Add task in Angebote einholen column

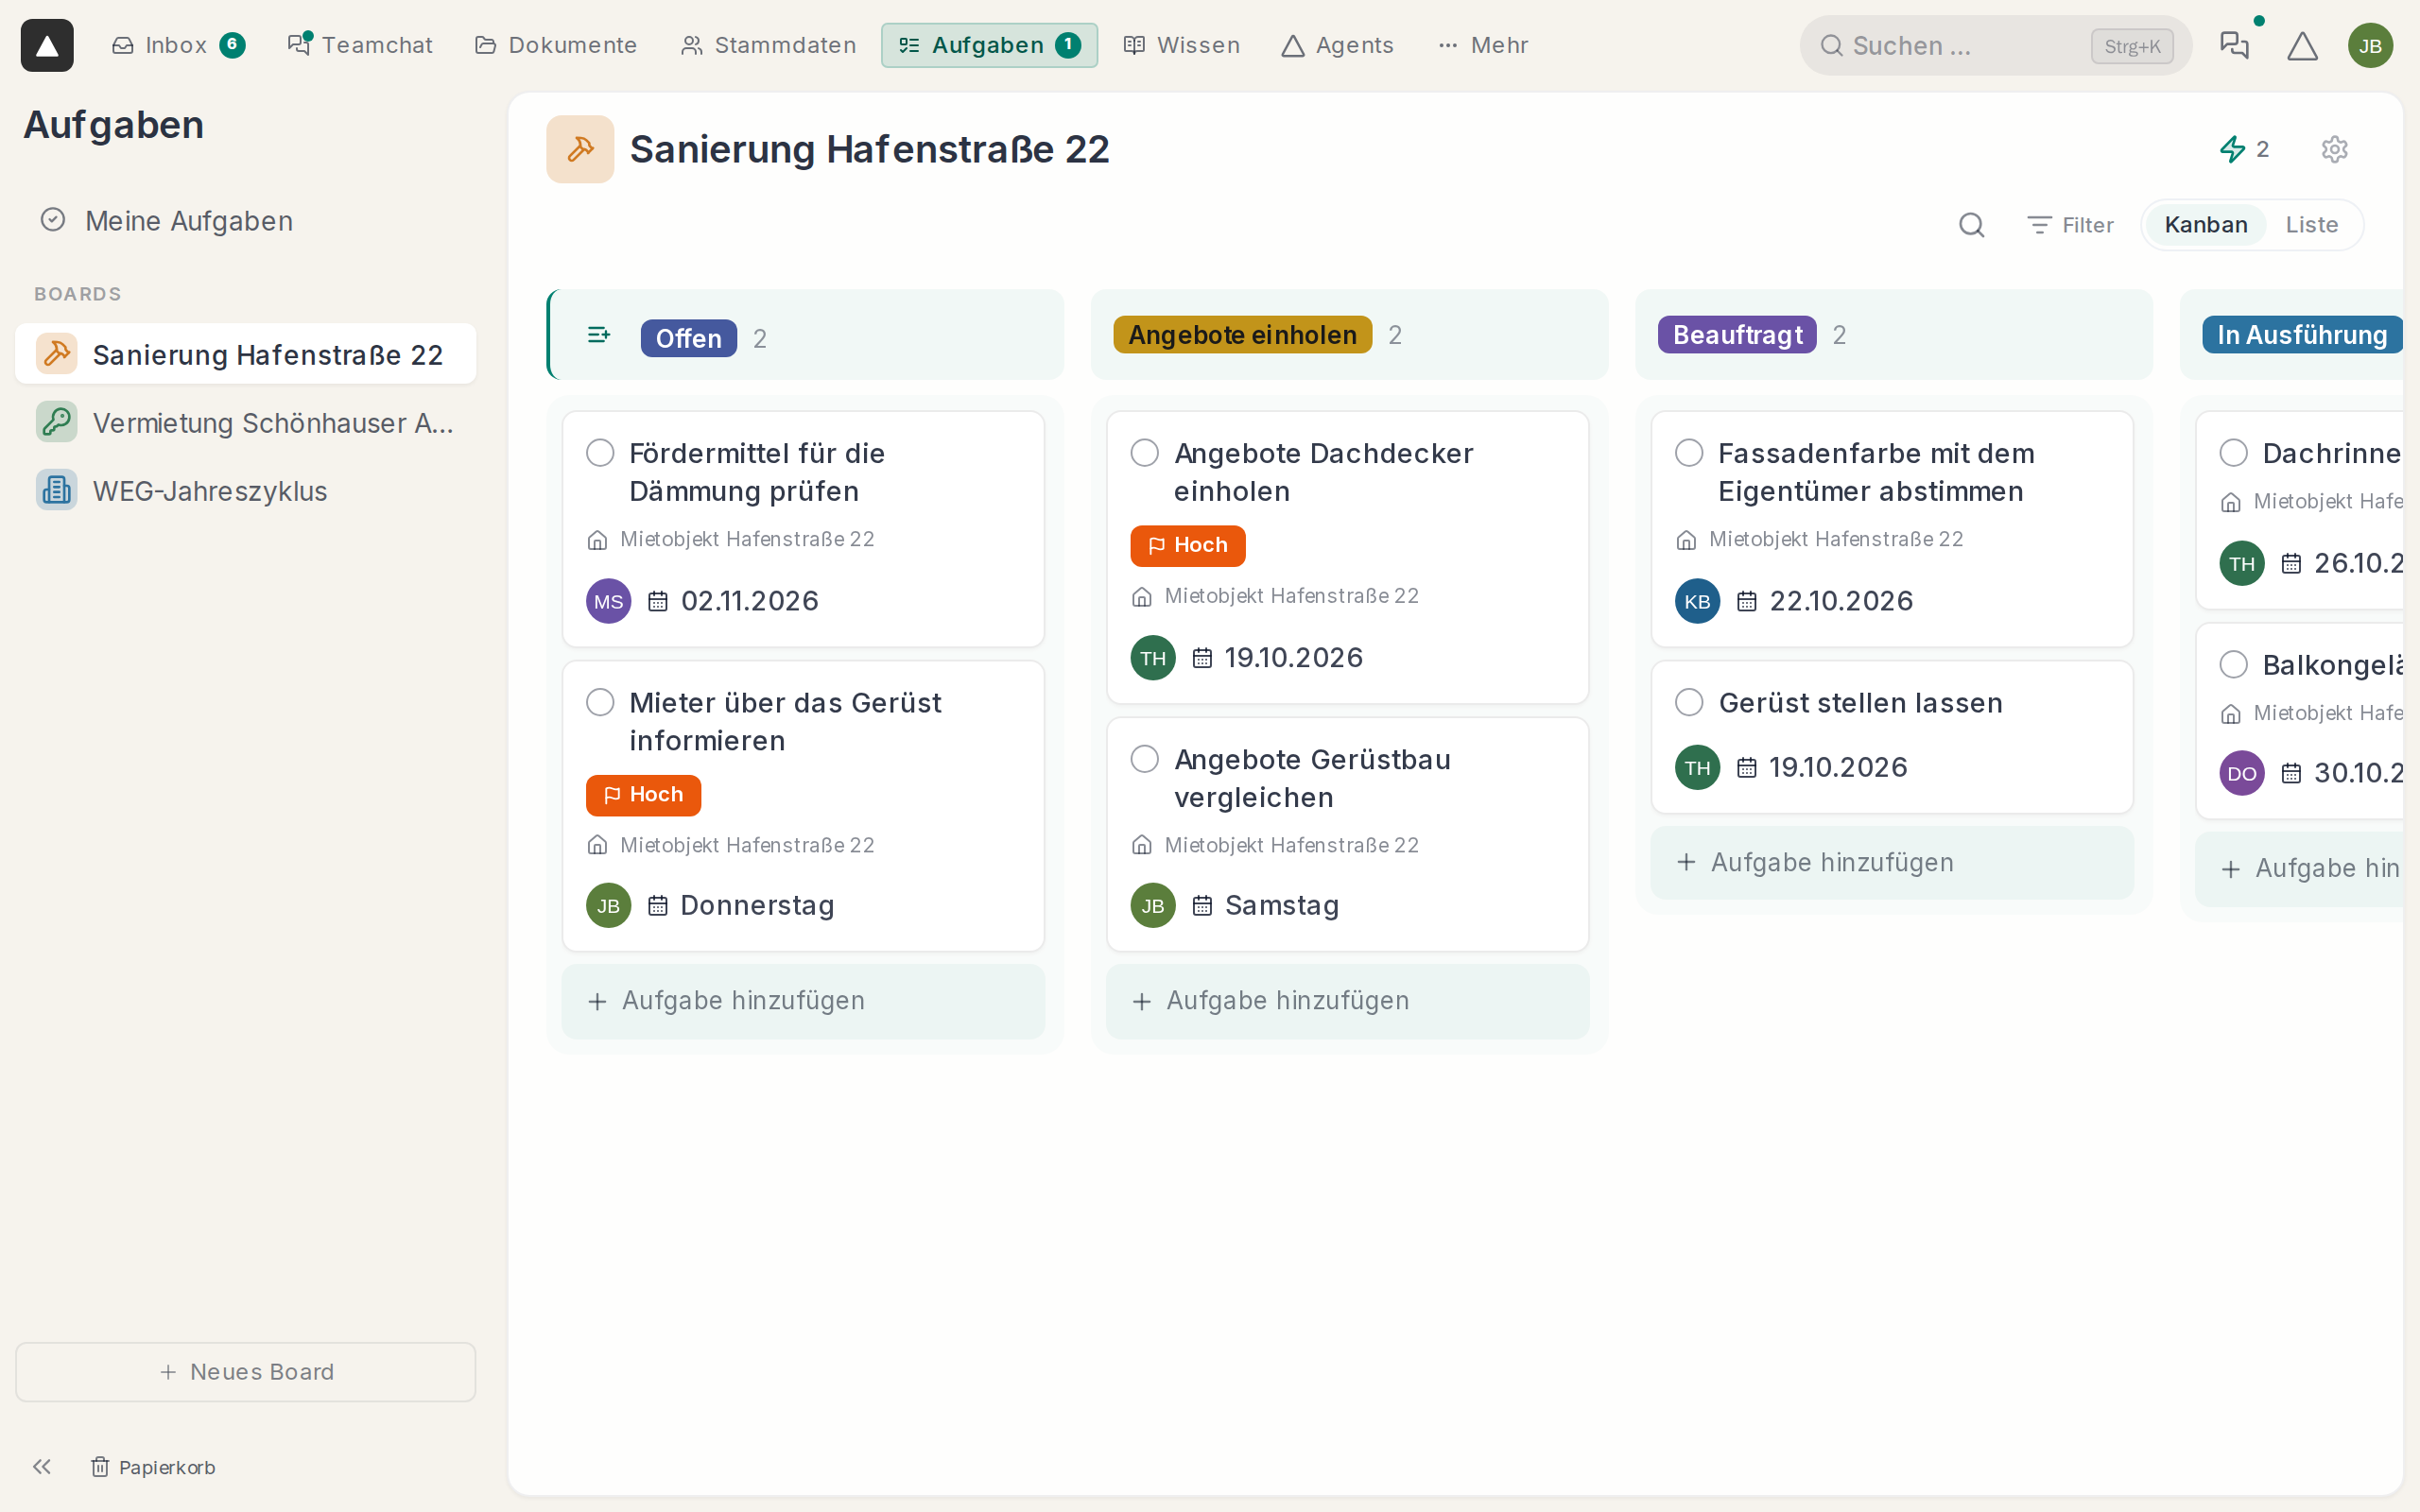tap(1347, 1001)
